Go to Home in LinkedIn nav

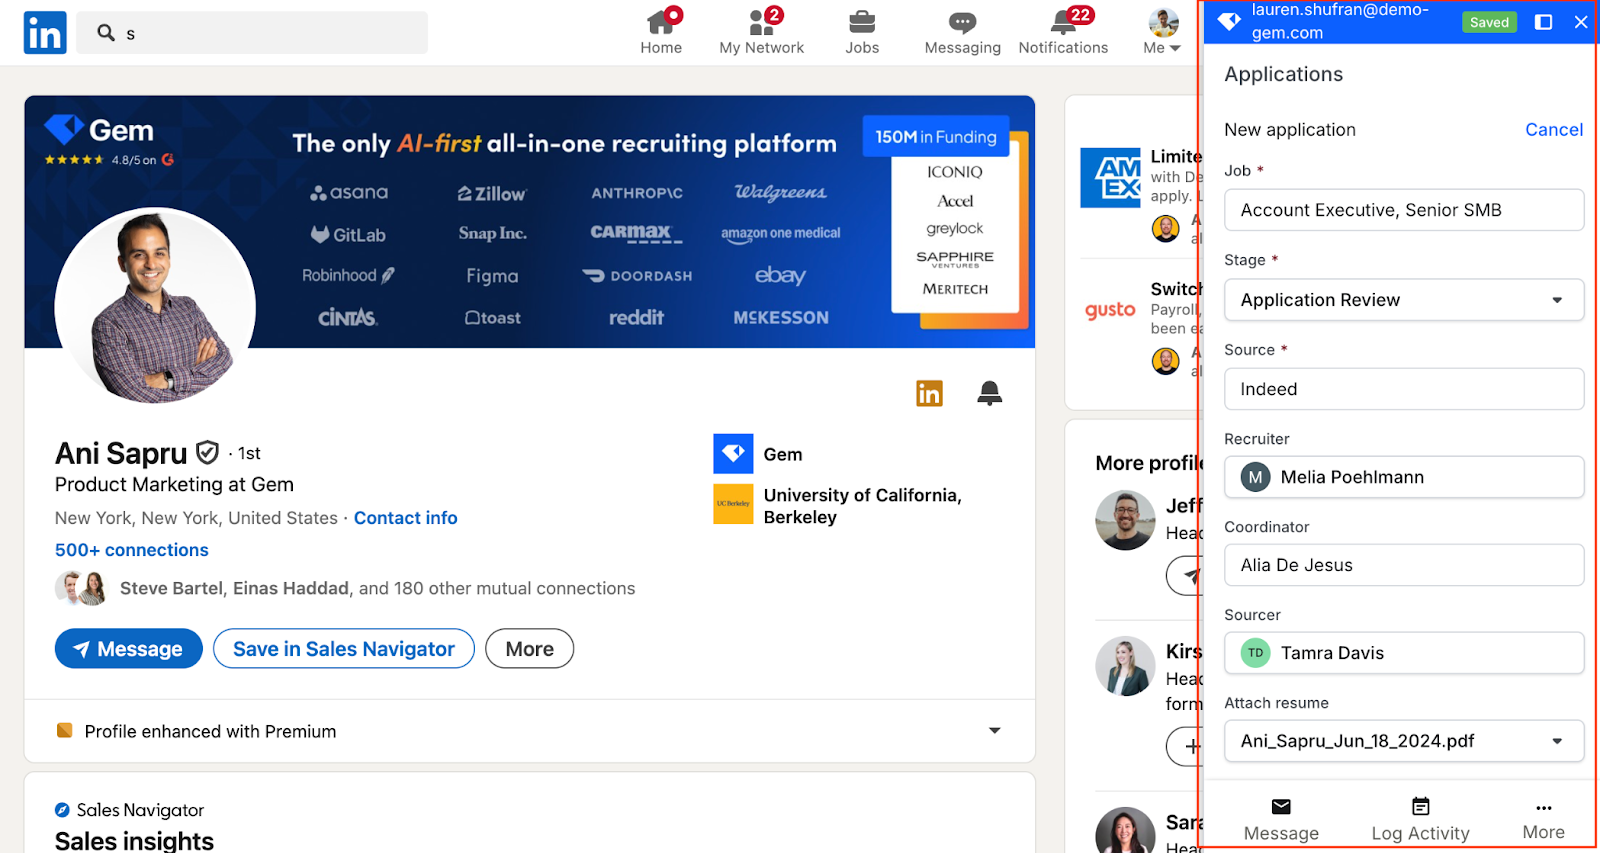tap(661, 32)
